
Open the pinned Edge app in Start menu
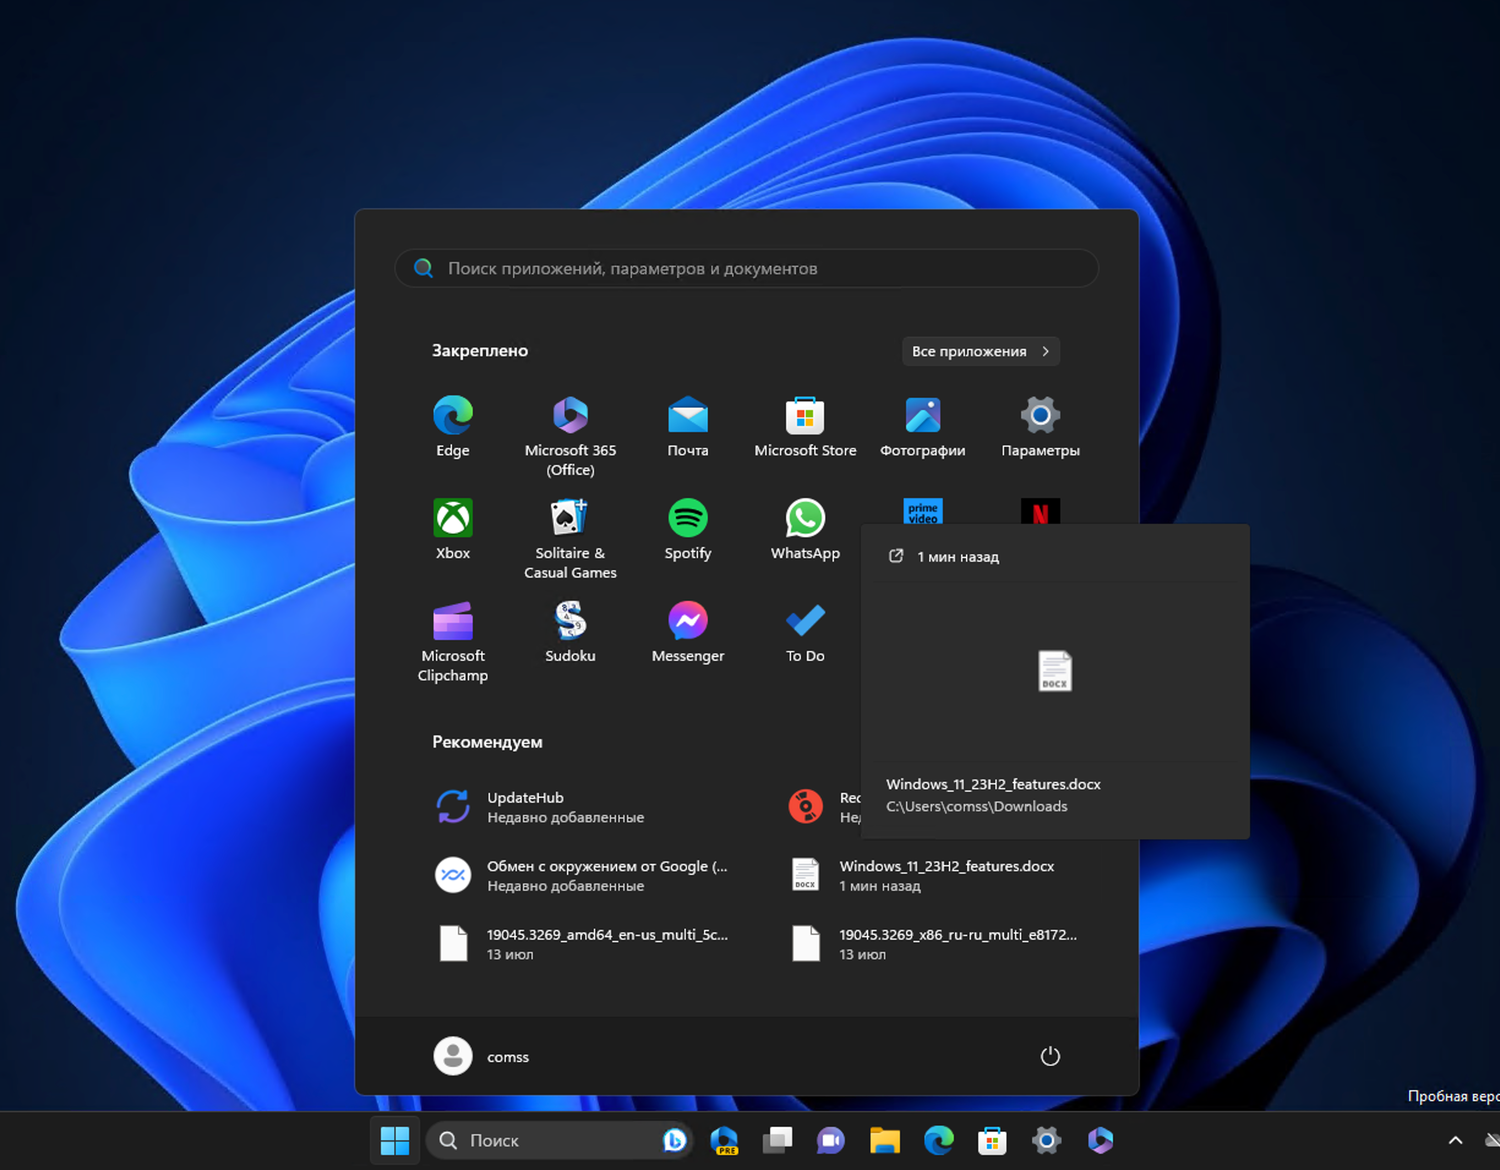point(453,427)
